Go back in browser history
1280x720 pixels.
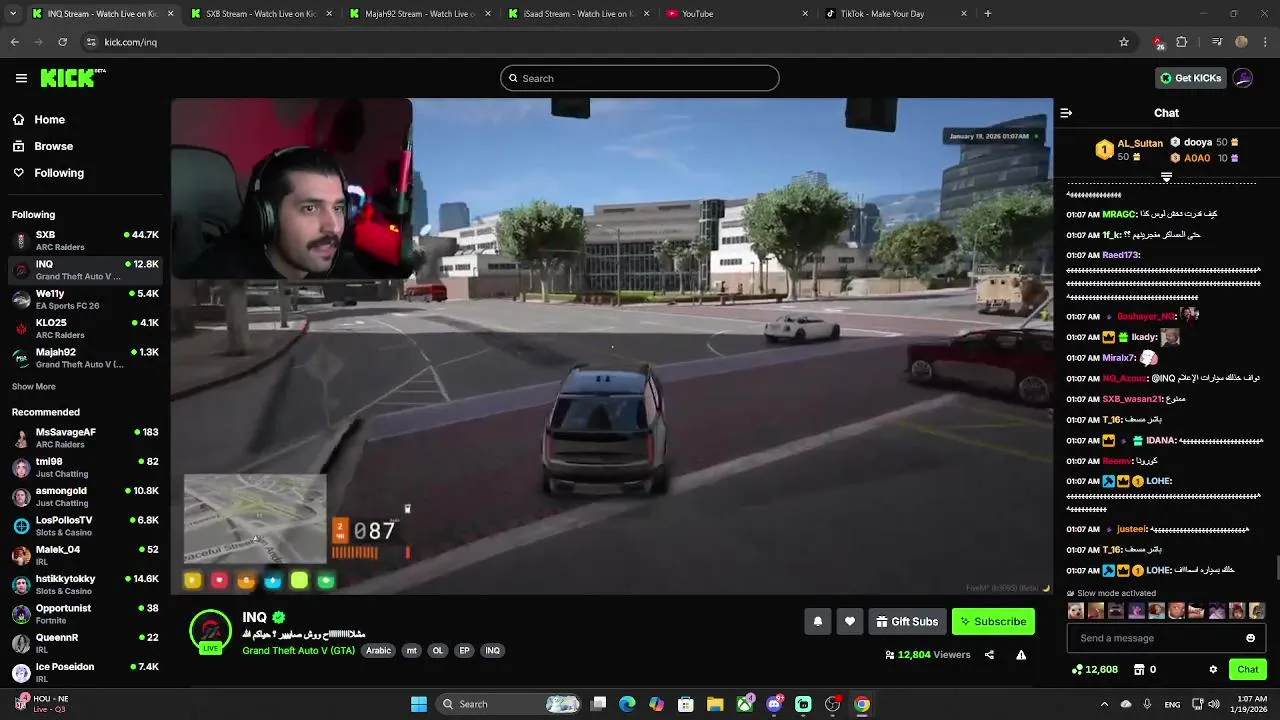[15, 42]
